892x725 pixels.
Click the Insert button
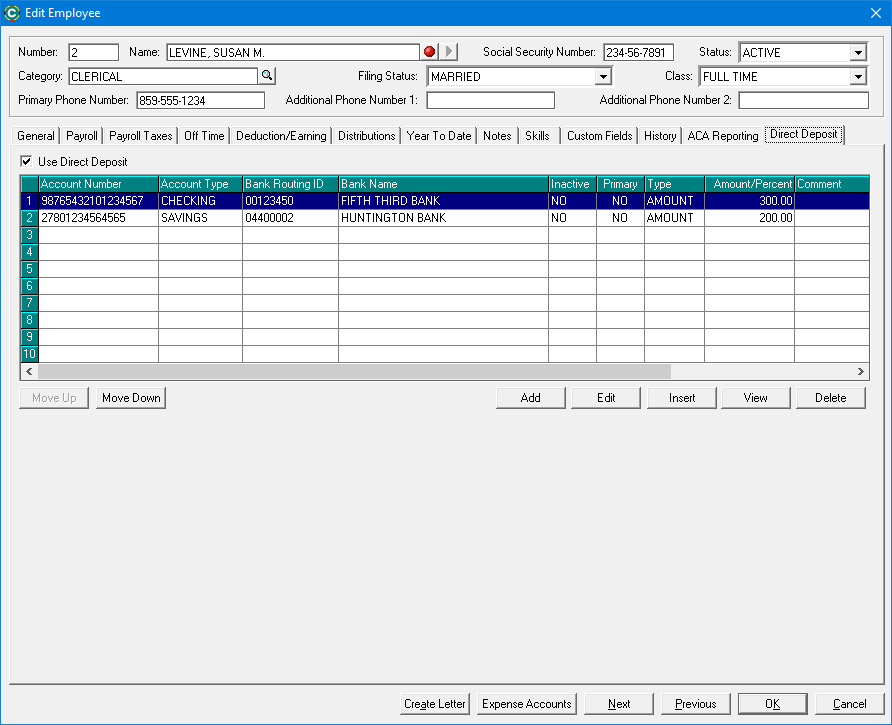[x=682, y=398]
